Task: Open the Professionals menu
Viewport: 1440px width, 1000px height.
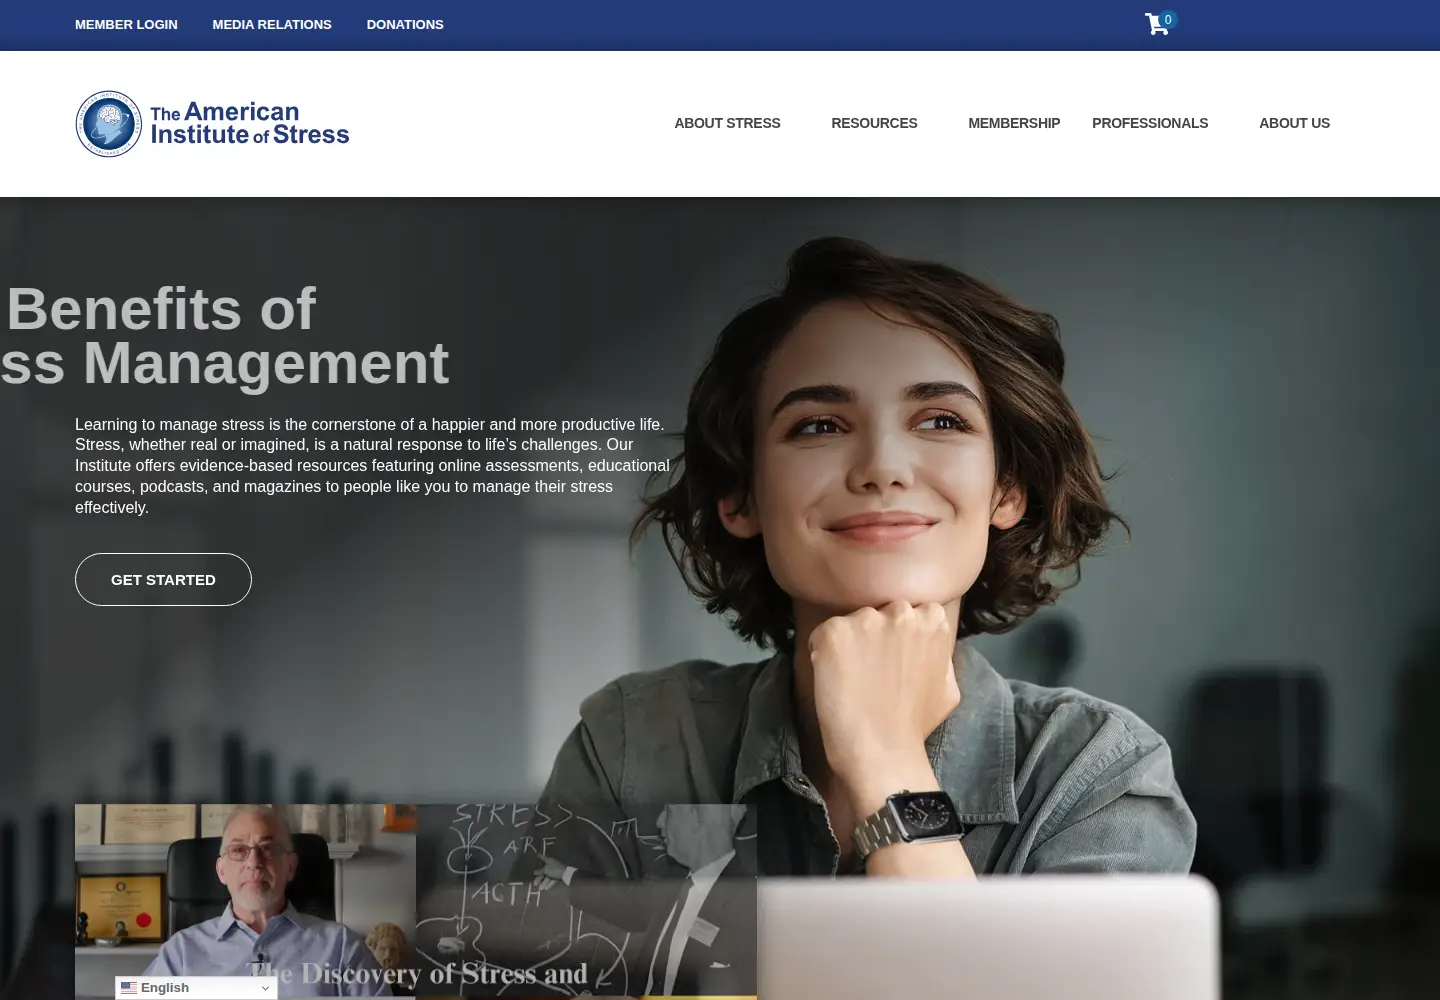Action: click(x=1150, y=123)
